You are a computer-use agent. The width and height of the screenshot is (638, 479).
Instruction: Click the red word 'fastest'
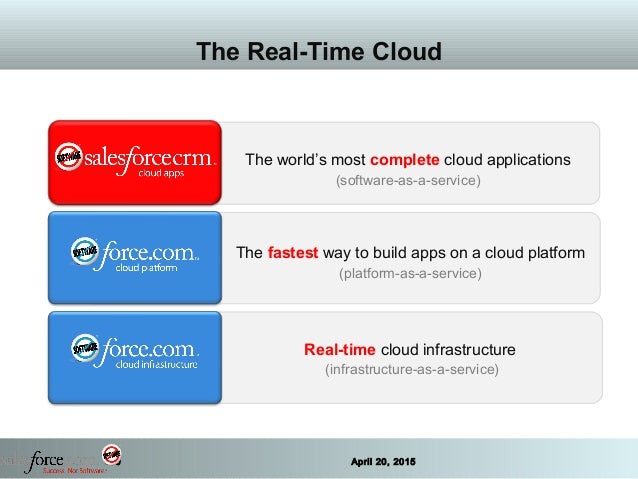pos(293,253)
